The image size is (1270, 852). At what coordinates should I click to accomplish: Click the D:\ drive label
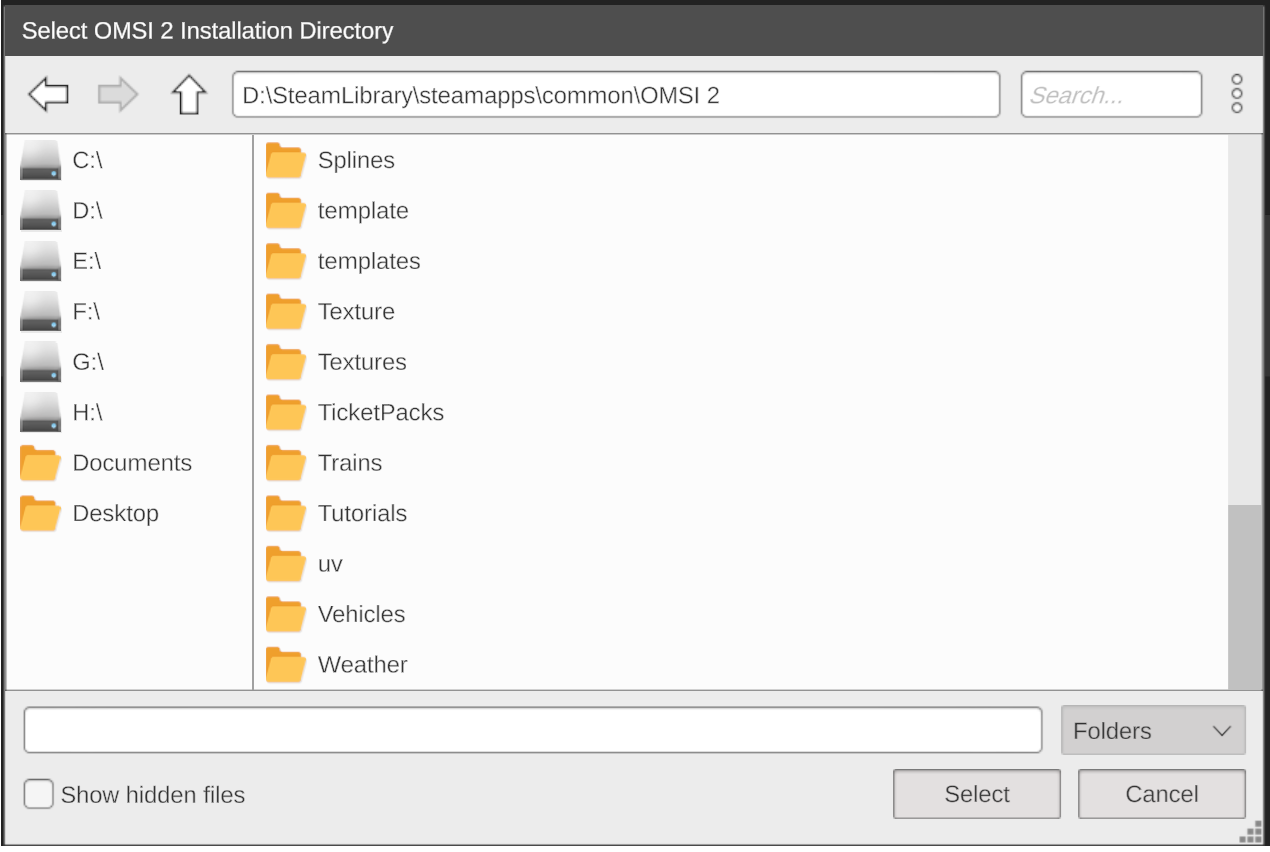(88, 210)
